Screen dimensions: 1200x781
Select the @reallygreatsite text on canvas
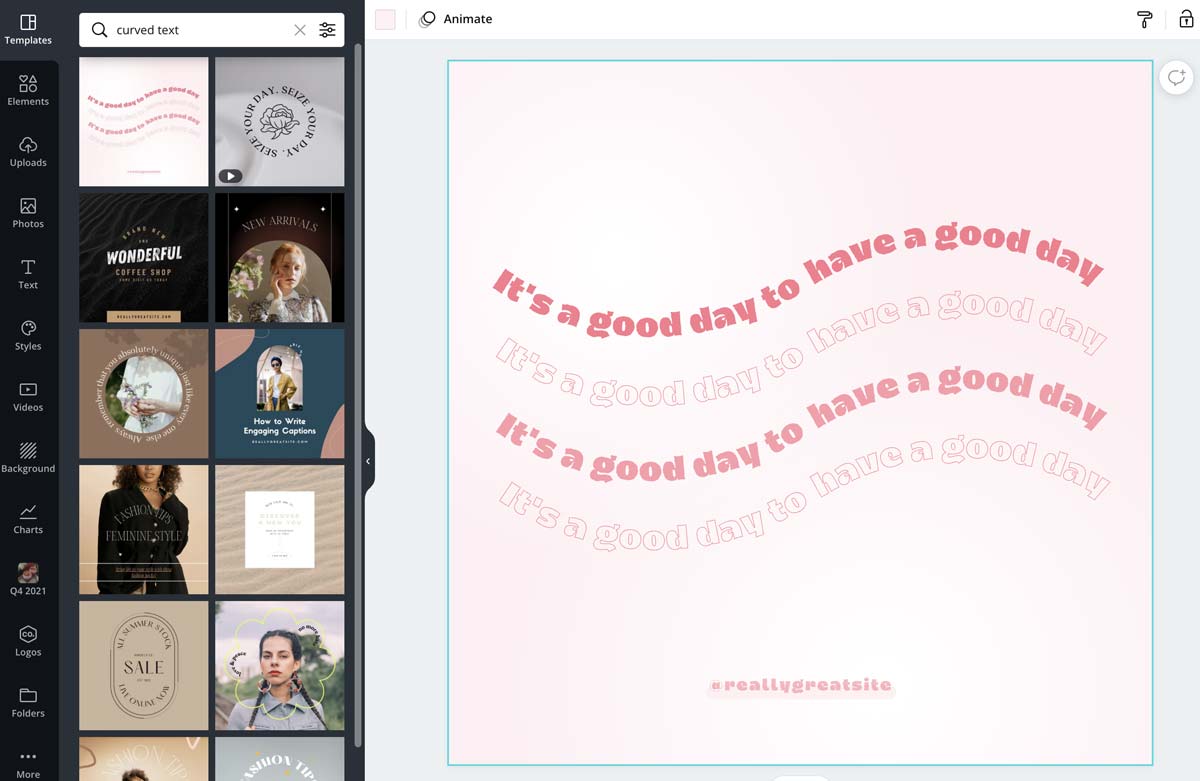pyautogui.click(x=800, y=686)
